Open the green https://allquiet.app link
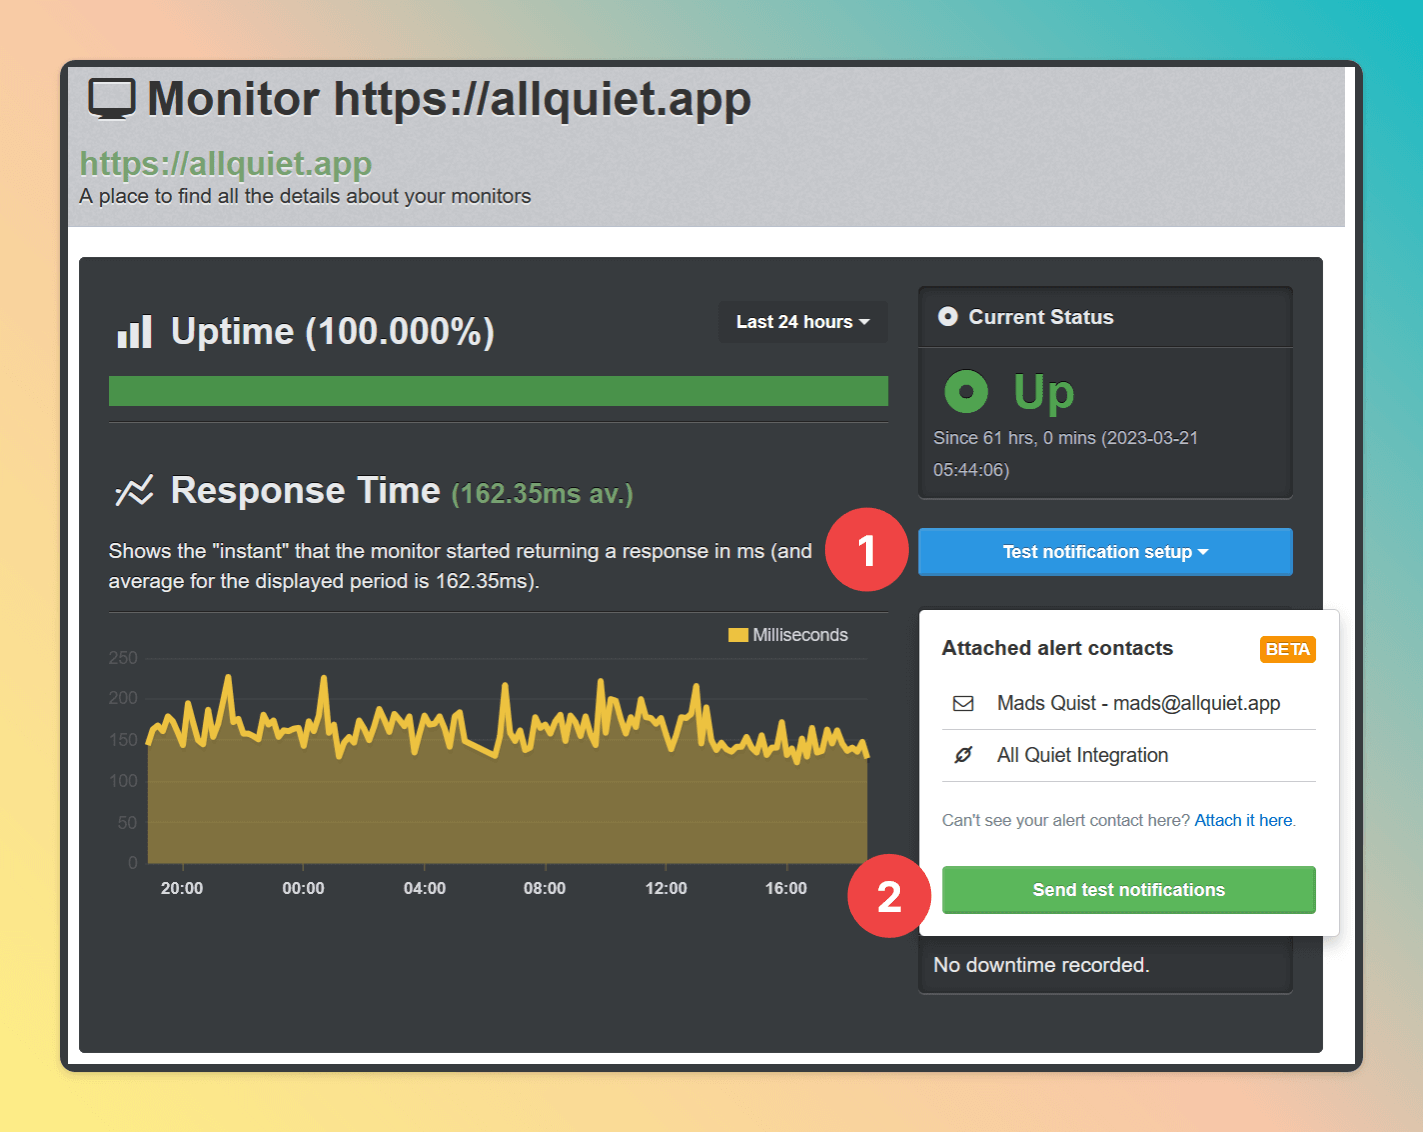Viewport: 1423px width, 1132px height. tap(226, 163)
